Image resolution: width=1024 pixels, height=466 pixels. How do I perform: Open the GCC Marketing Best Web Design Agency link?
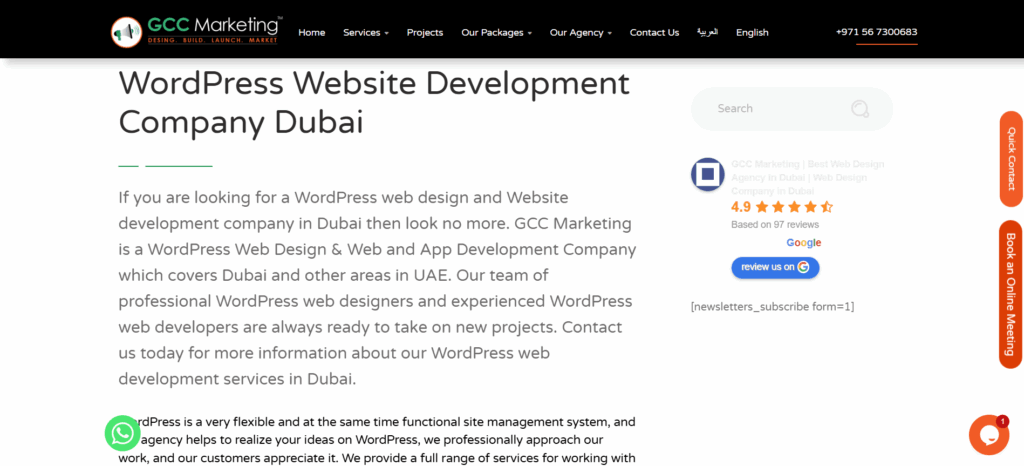(x=808, y=178)
